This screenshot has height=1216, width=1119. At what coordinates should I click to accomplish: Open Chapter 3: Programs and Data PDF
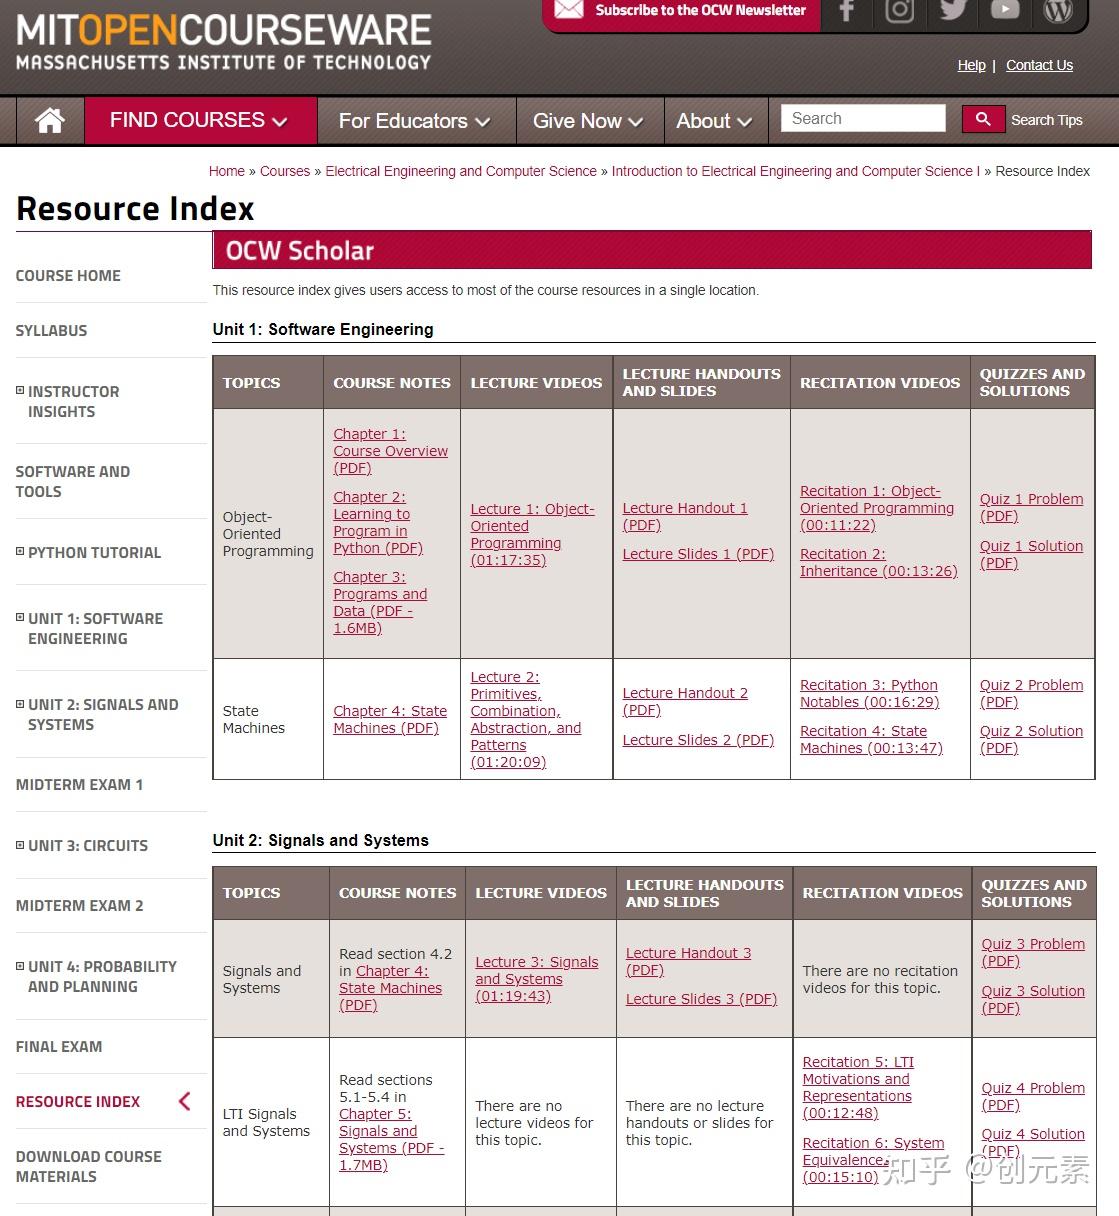380,602
